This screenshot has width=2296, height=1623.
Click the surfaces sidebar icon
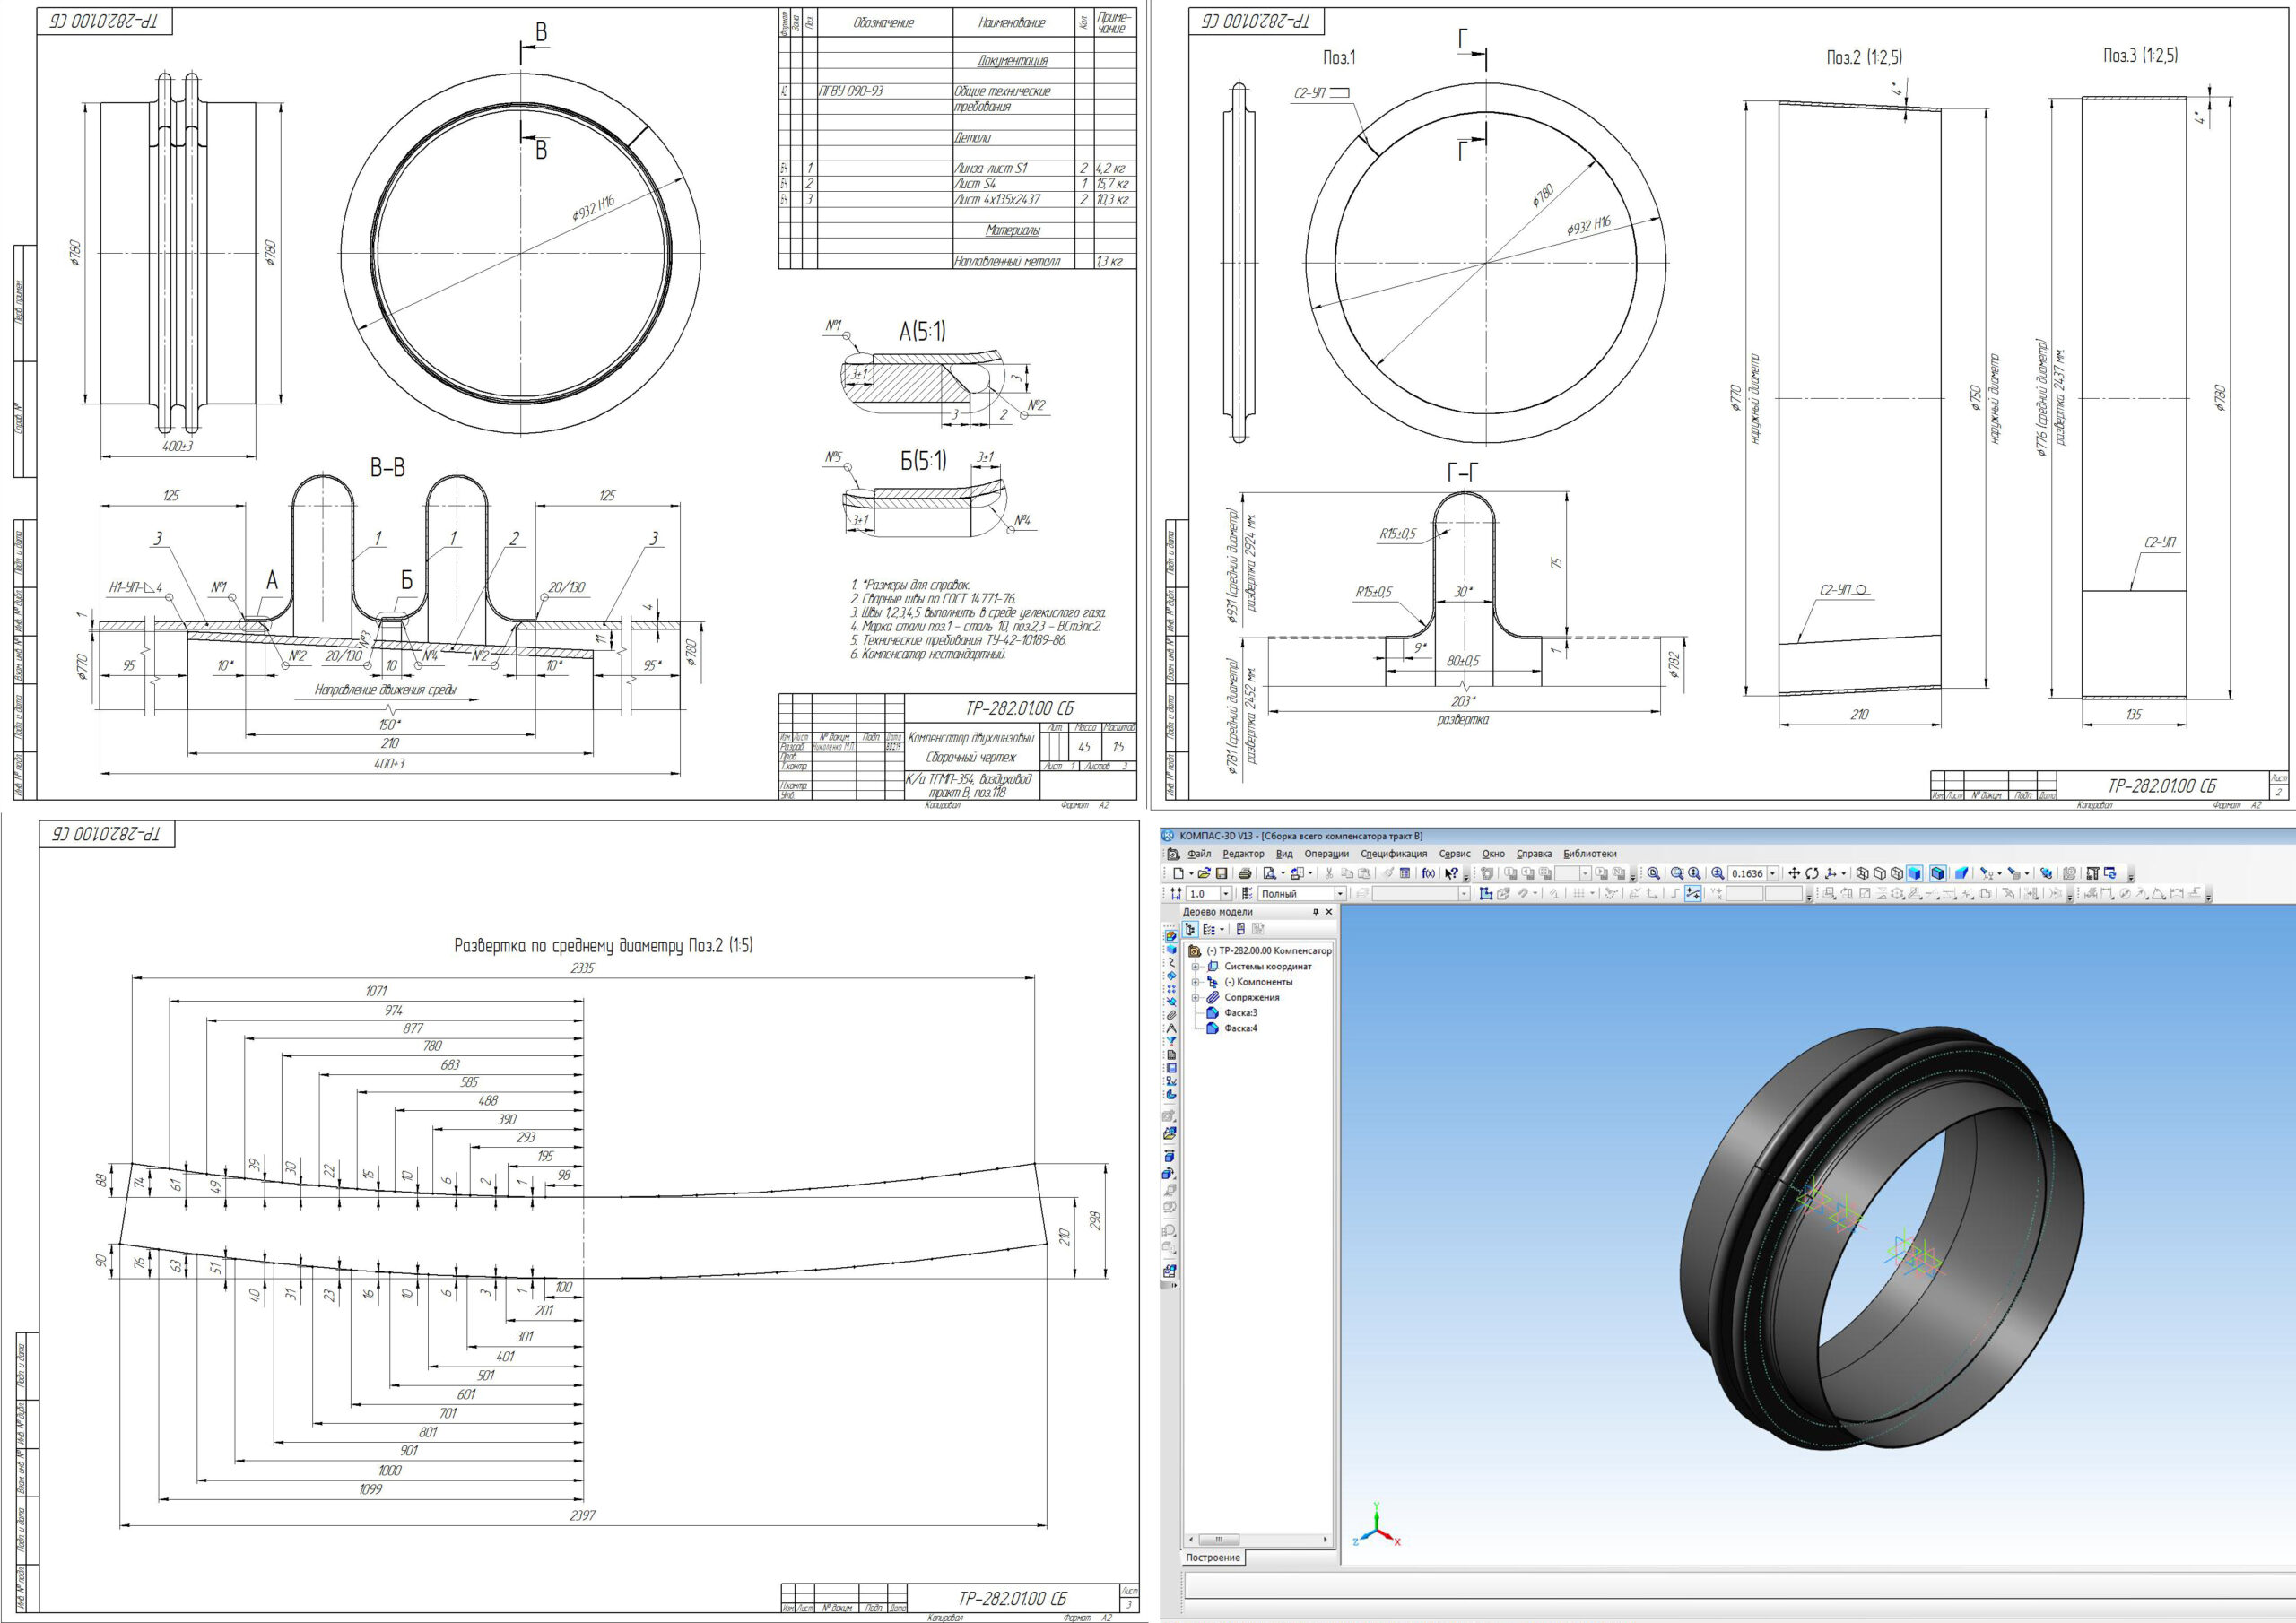pyautogui.click(x=1171, y=976)
